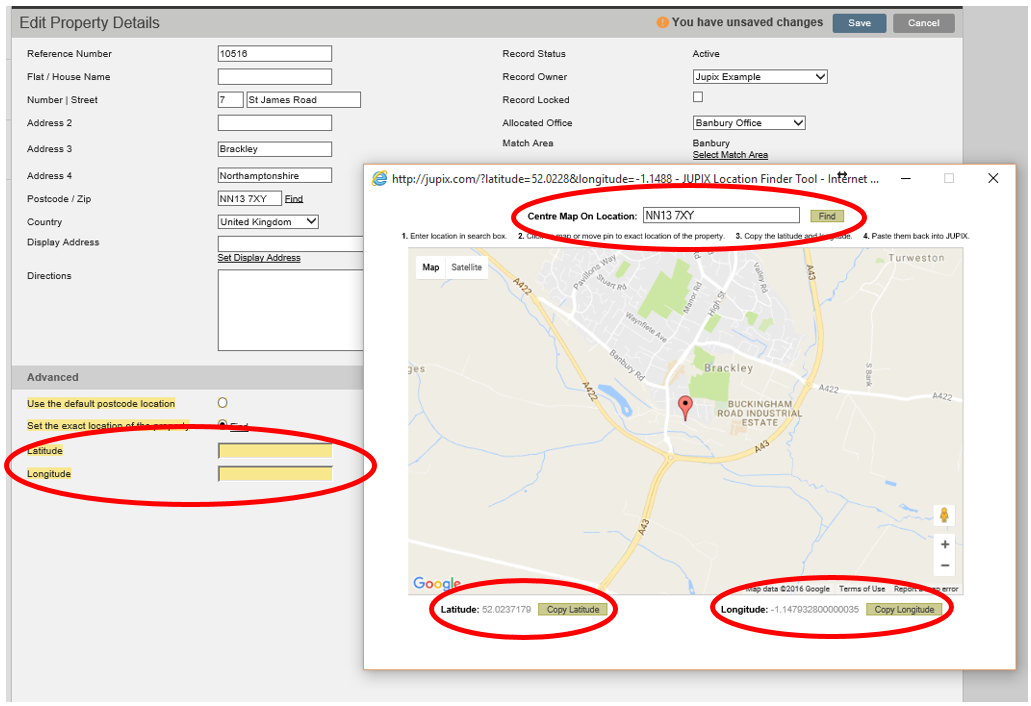
Task: Click the Flat / House Name field
Action: point(275,77)
